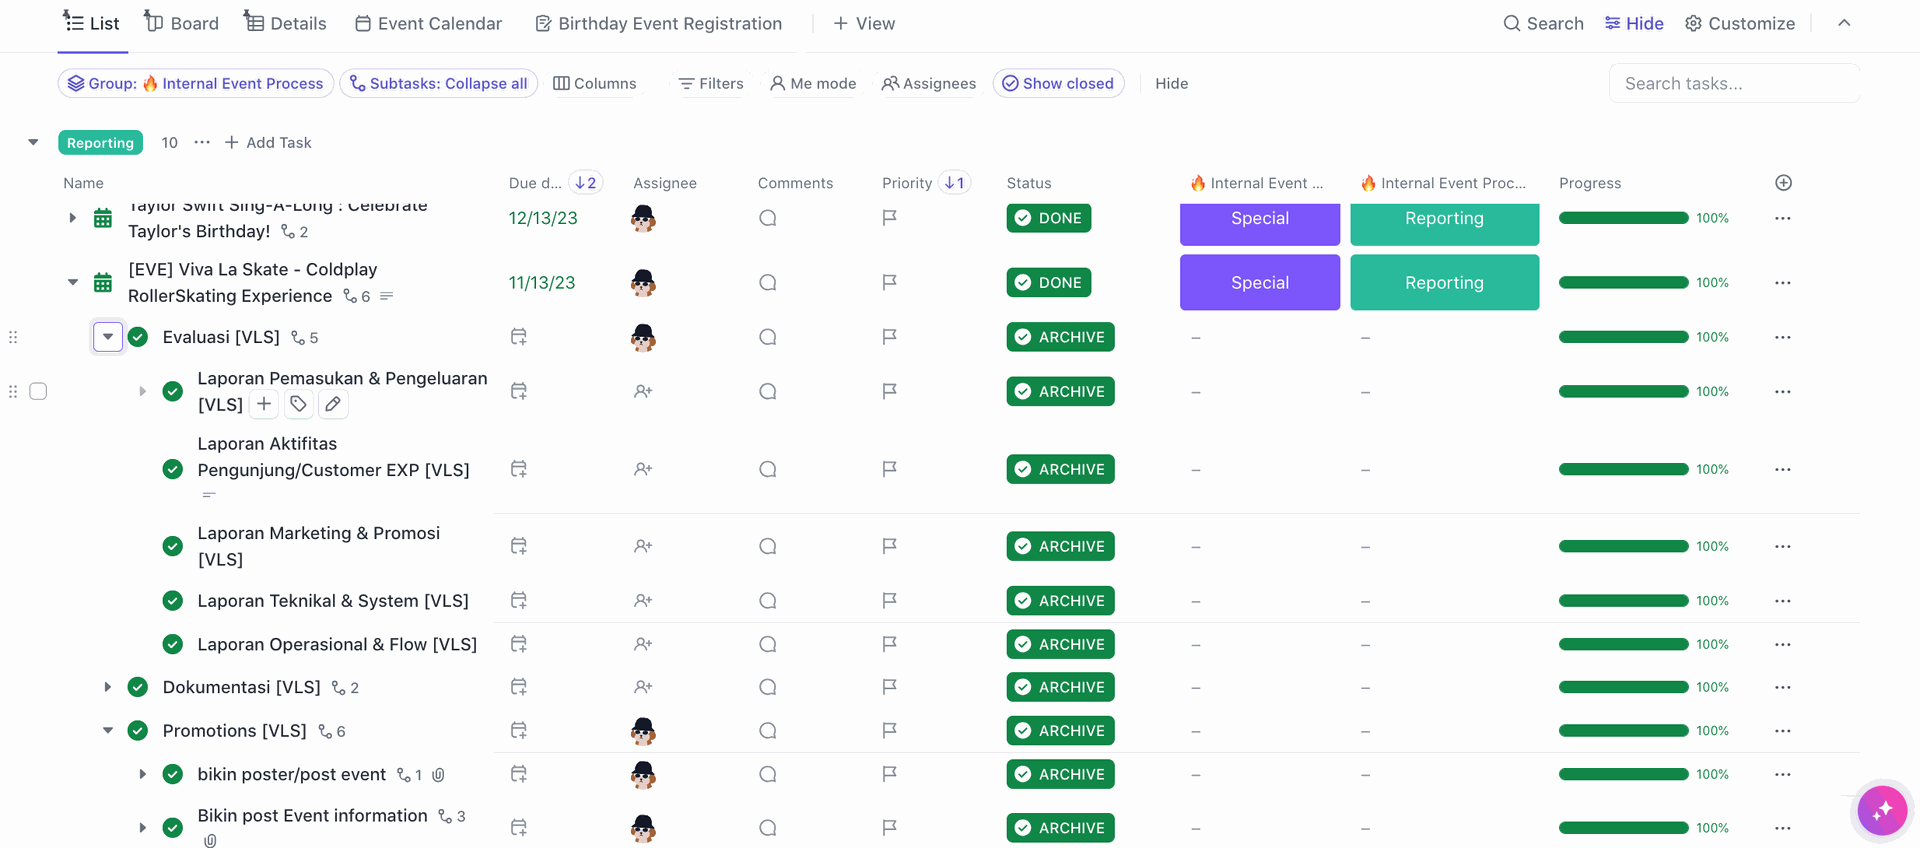The image size is (1920, 848).
Task: Expand bikin poster/post event subtasks
Action: pos(142,775)
